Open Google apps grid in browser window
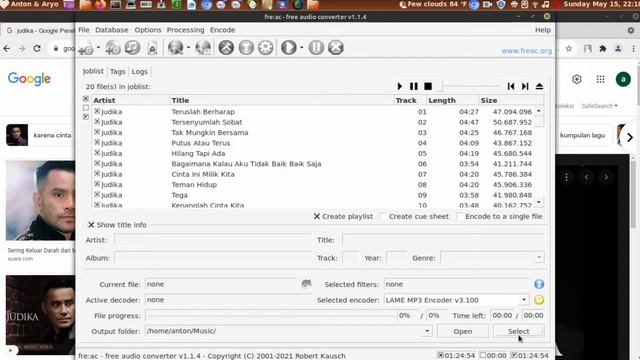Image resolution: width=640 pixels, height=360 pixels. pyautogui.click(x=600, y=79)
